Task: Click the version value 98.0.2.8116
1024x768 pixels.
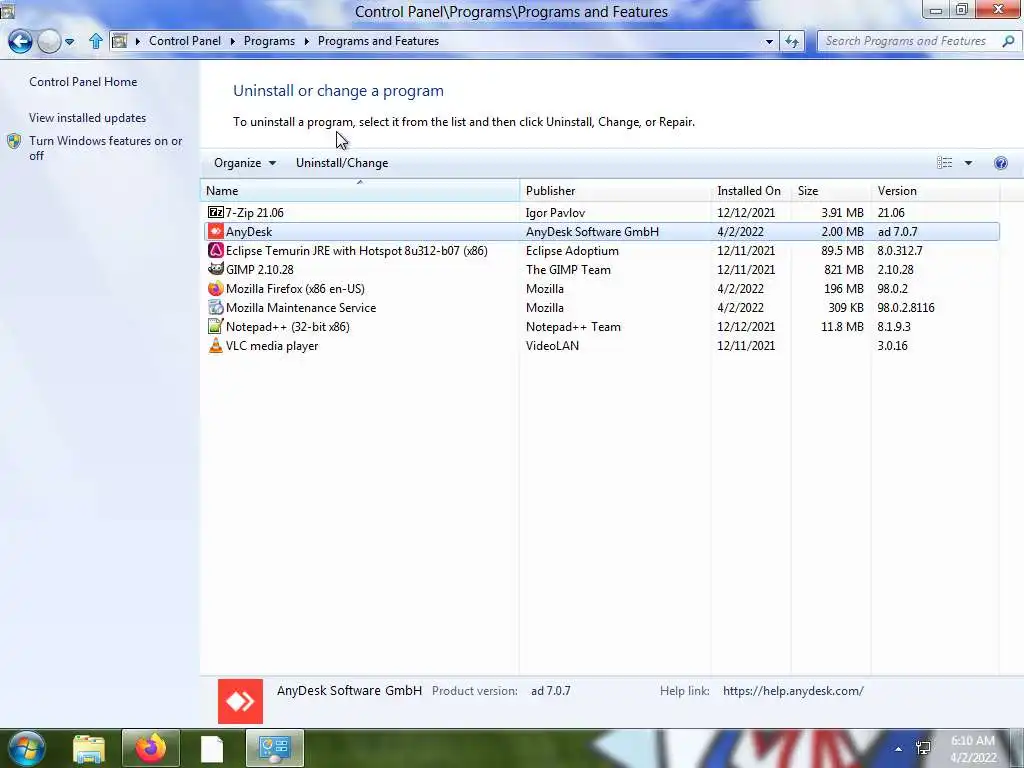Action: [x=906, y=307]
